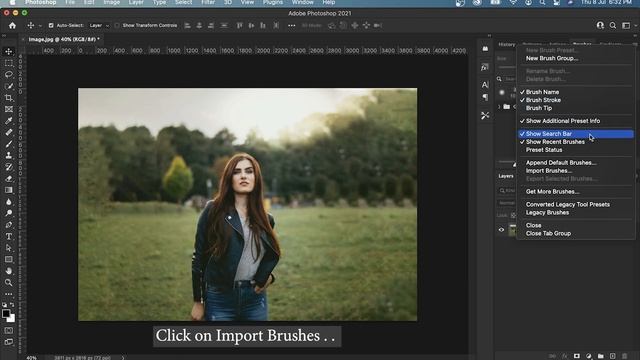
Task: Click the background color swatch
Action: (x=11, y=318)
